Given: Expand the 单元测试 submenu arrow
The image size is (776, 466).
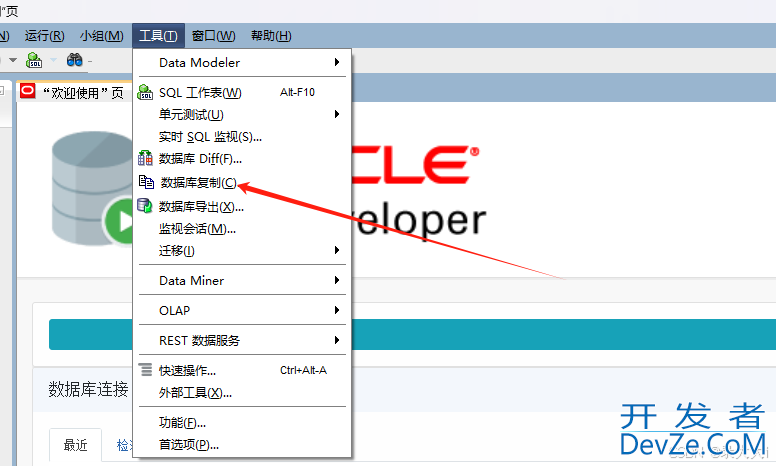Looking at the screenshot, I should [x=337, y=114].
